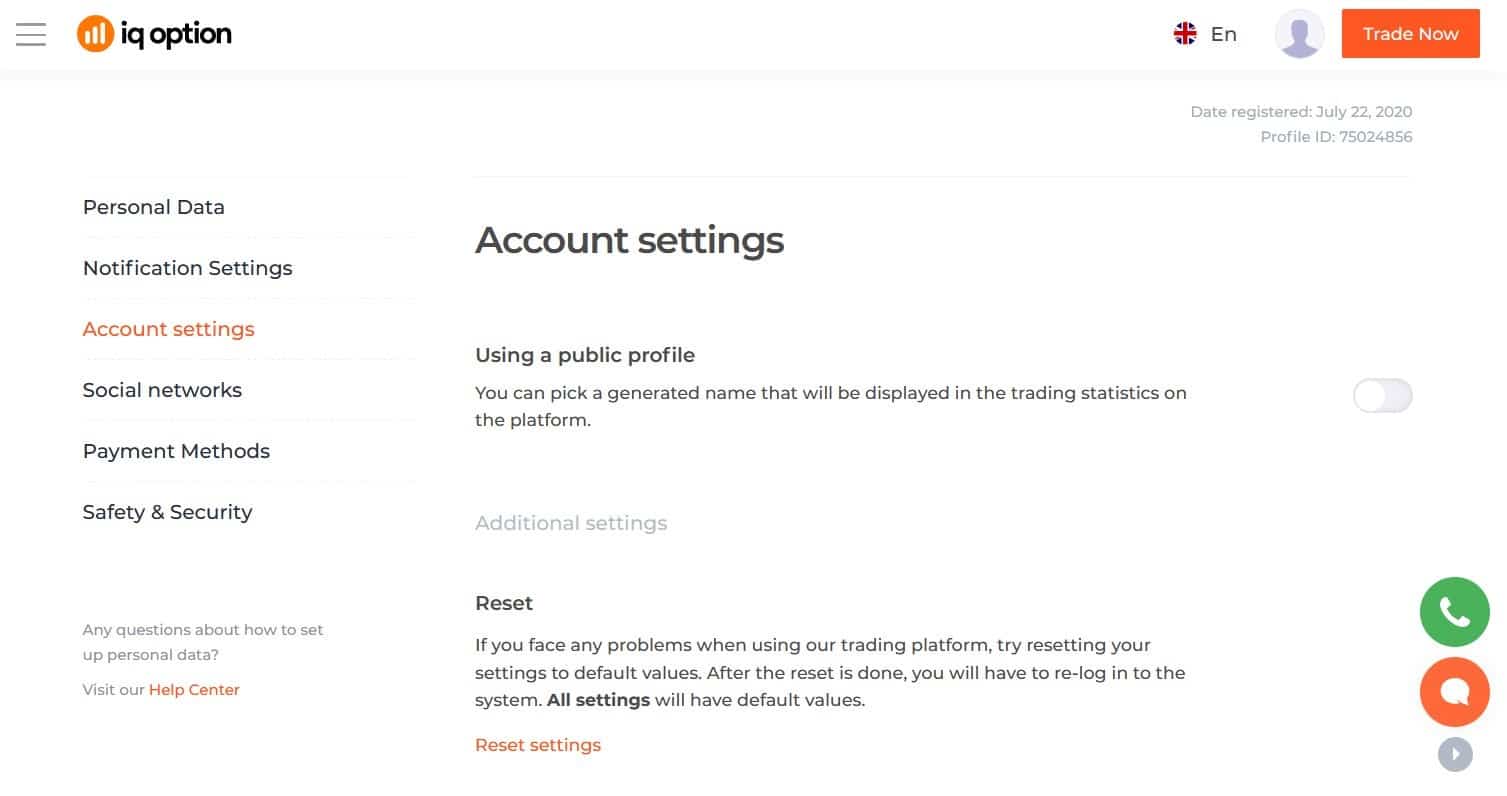Go to Personal Data section

tap(154, 207)
